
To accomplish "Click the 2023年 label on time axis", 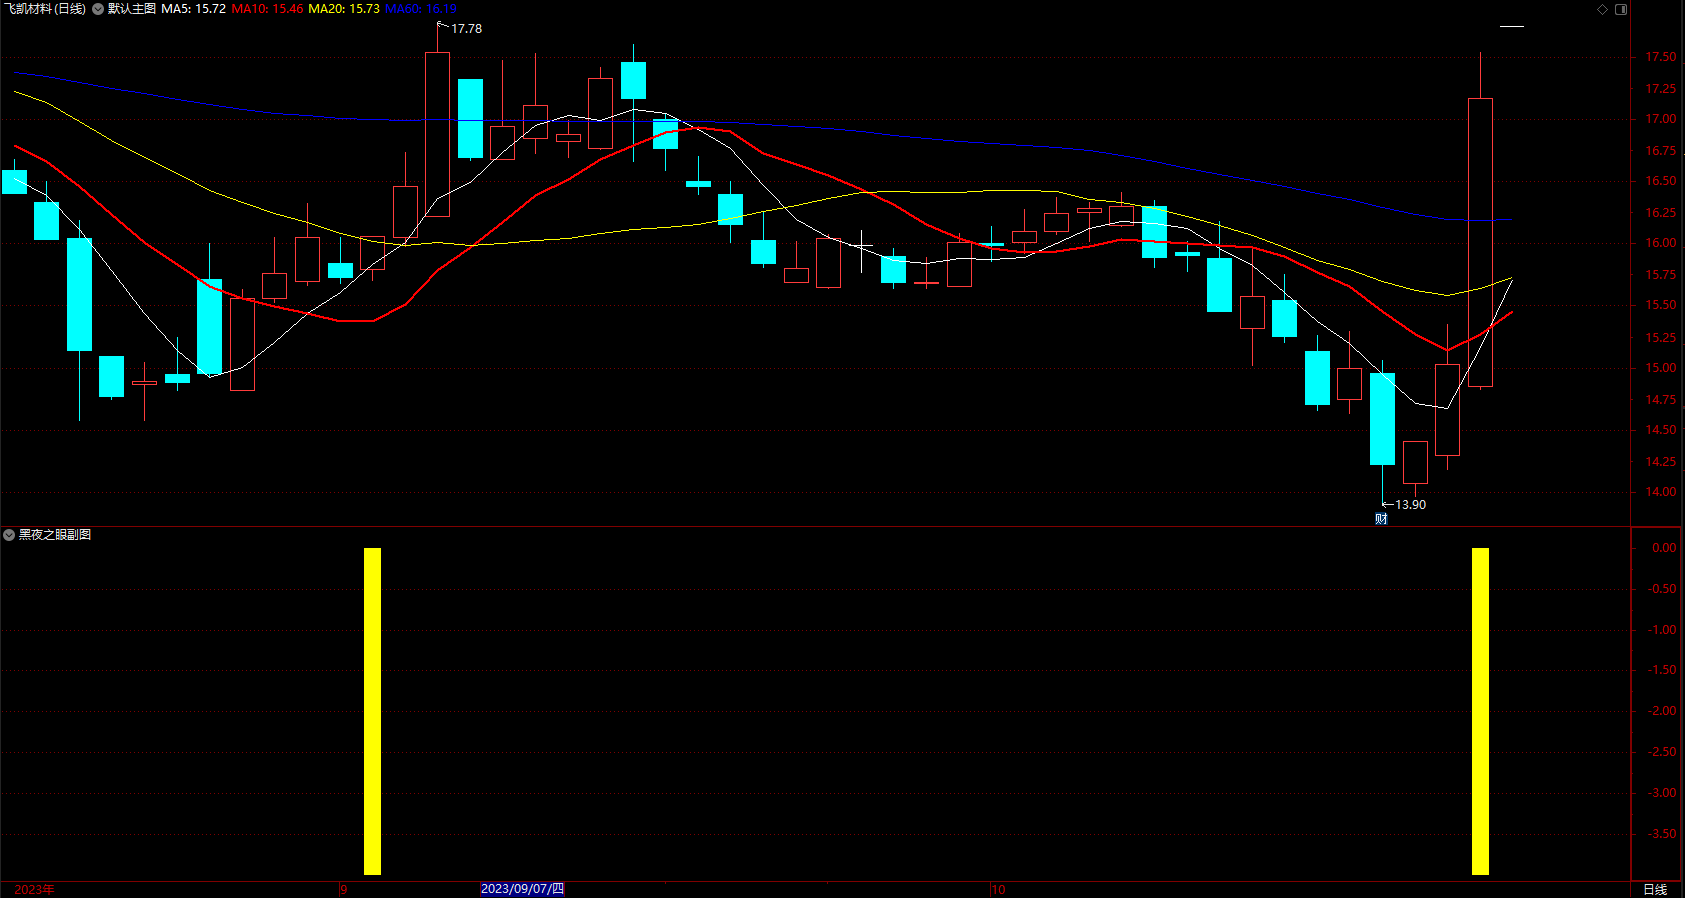I will (x=35, y=889).
